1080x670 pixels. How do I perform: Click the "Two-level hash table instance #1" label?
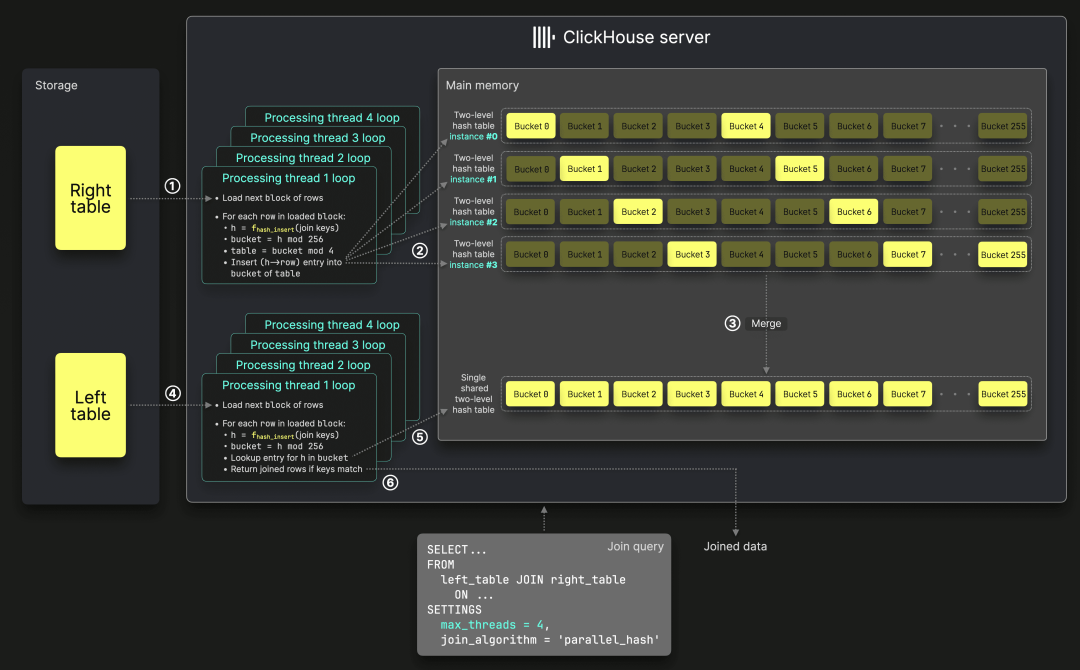(x=473, y=169)
